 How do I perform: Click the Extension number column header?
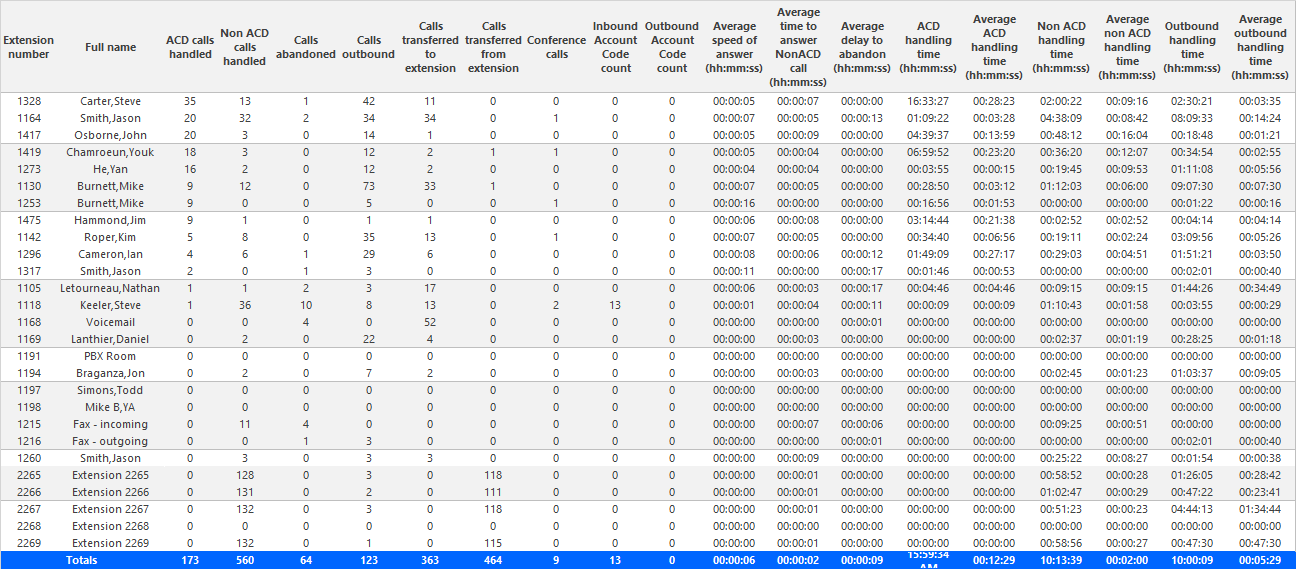click(29, 47)
